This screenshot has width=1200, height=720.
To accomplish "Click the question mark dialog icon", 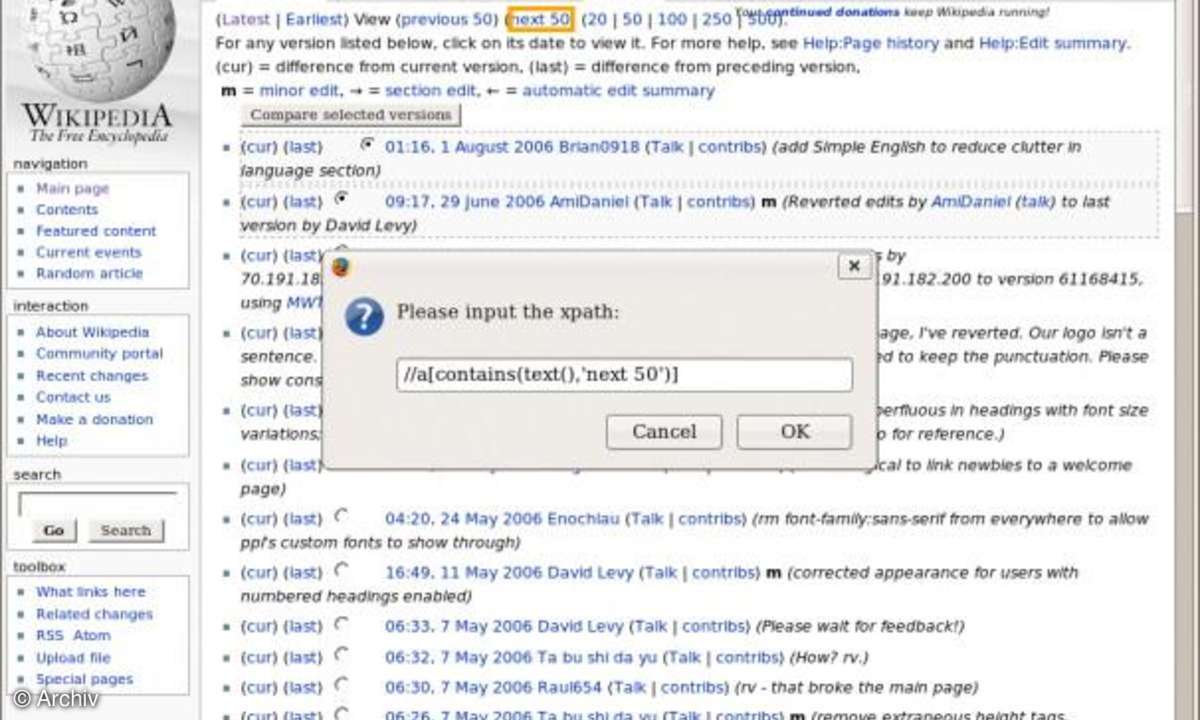I will point(364,316).
